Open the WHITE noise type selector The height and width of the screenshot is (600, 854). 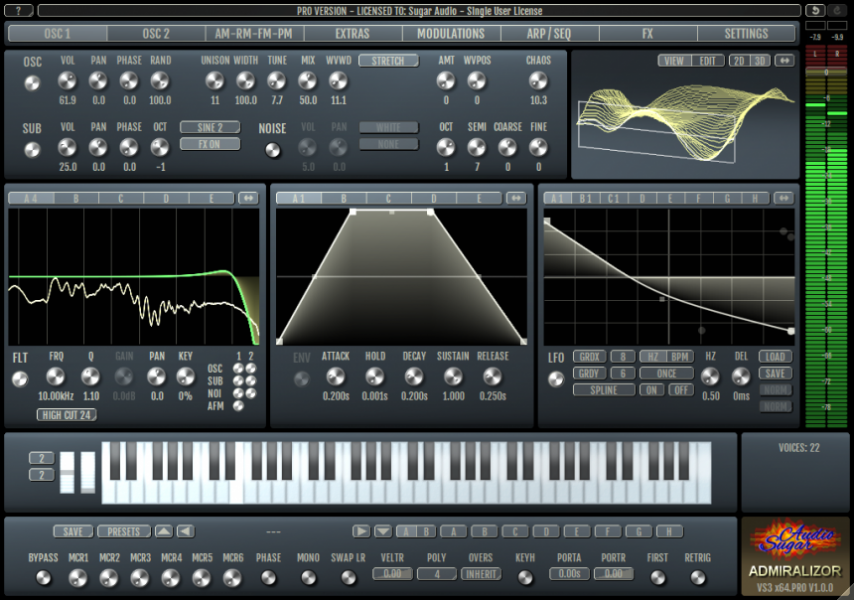click(x=388, y=127)
